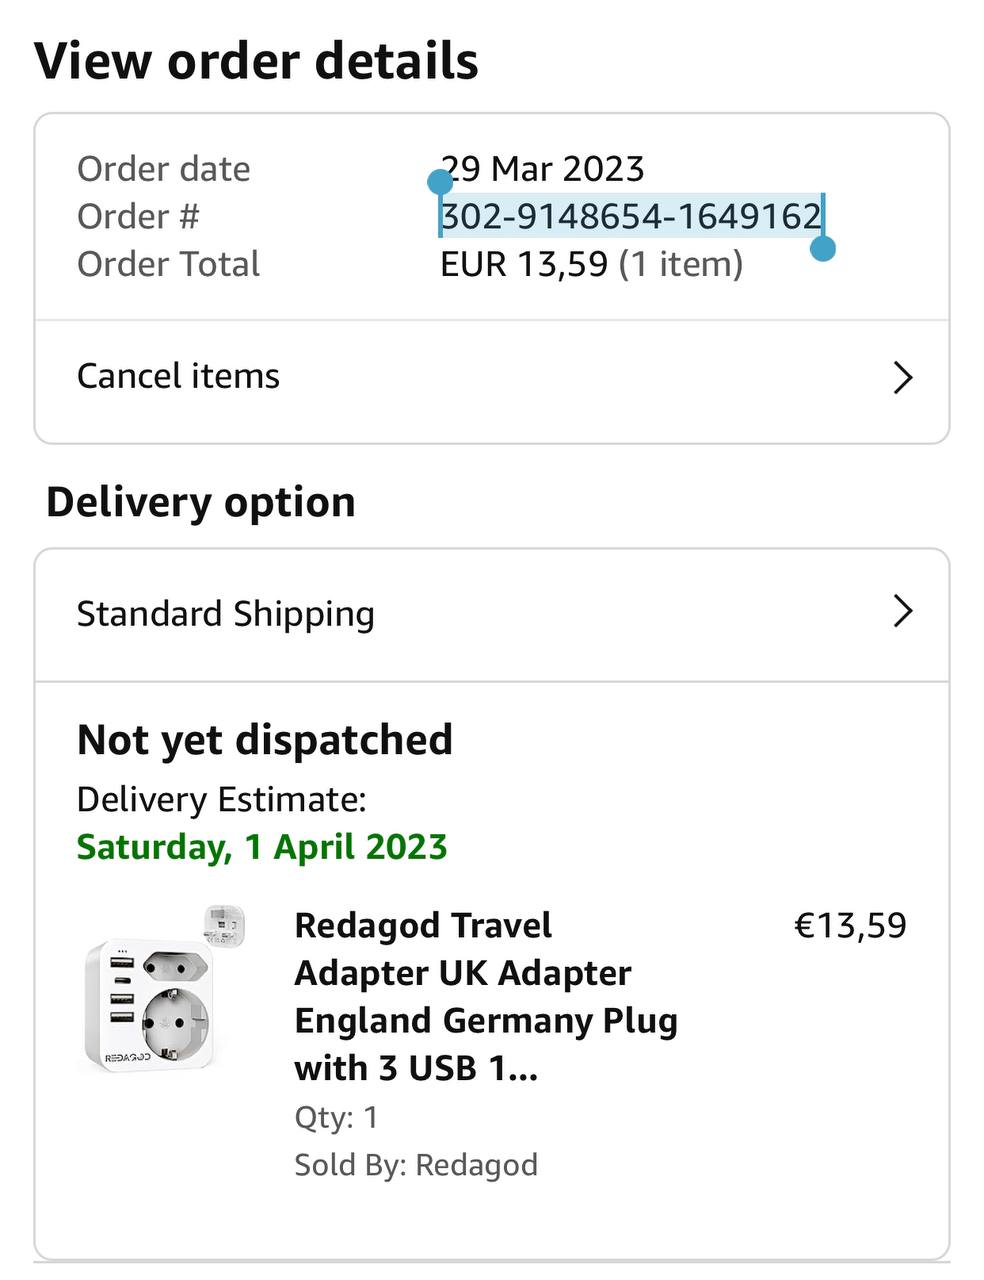This screenshot has height=1280, width=984.
Task: Tap the order date 29 Mar 2023
Action: click(x=543, y=169)
